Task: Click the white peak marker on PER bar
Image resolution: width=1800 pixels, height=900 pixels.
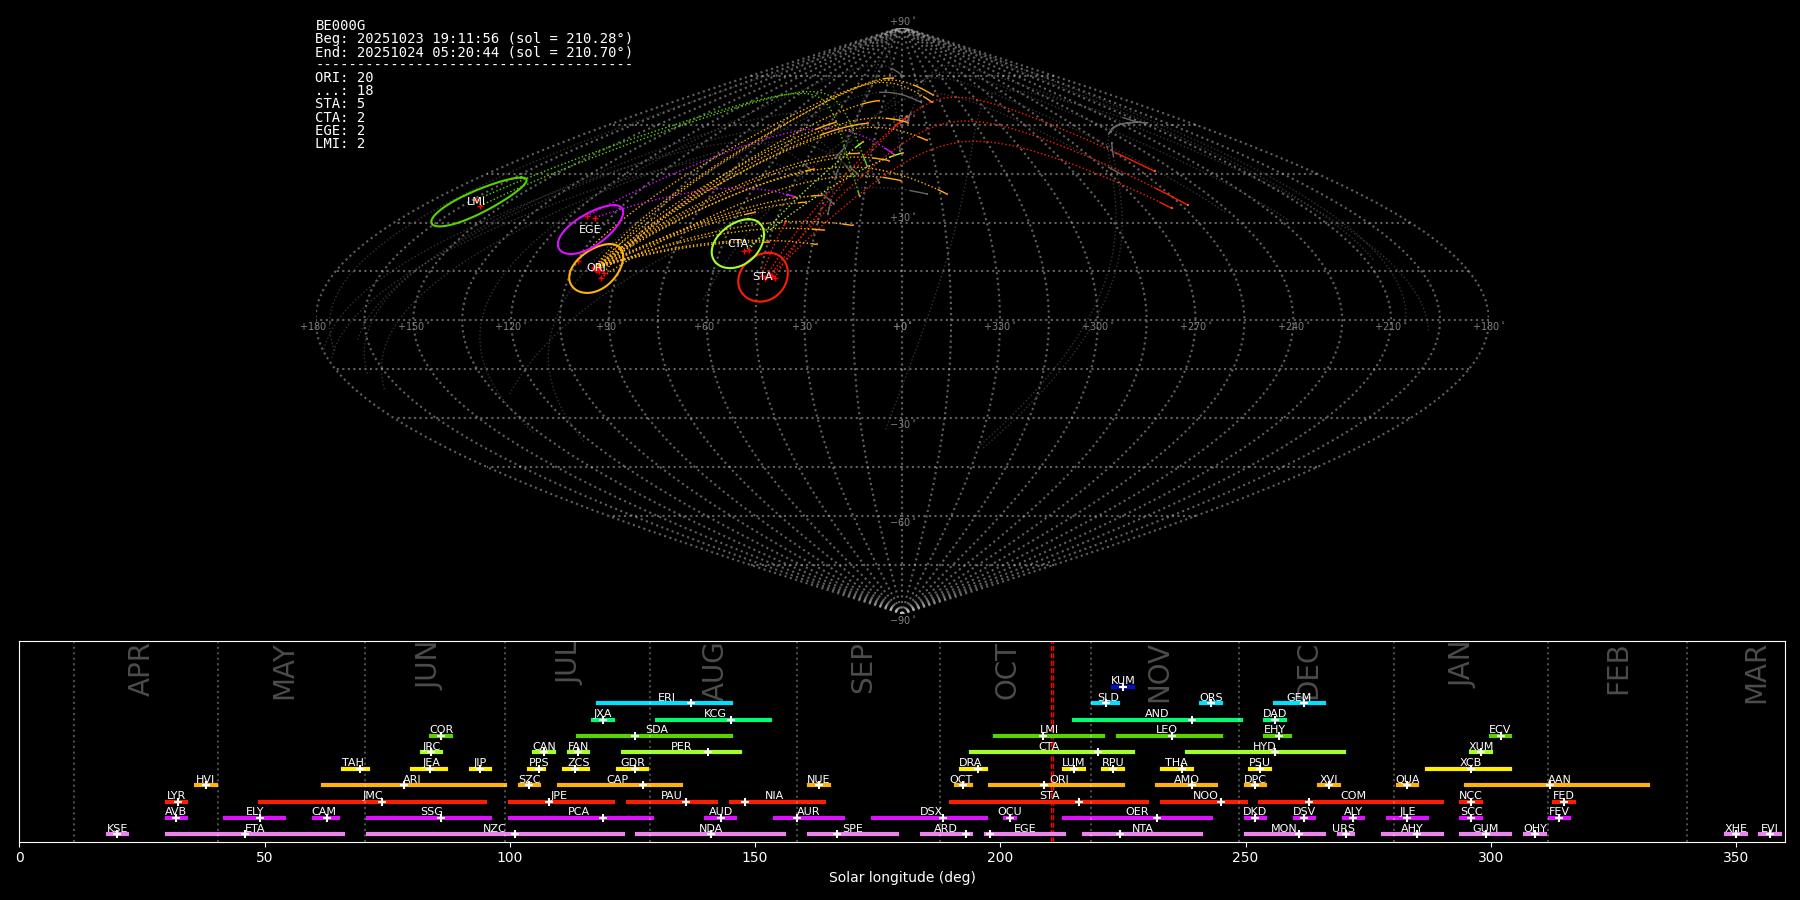Action: tap(708, 752)
